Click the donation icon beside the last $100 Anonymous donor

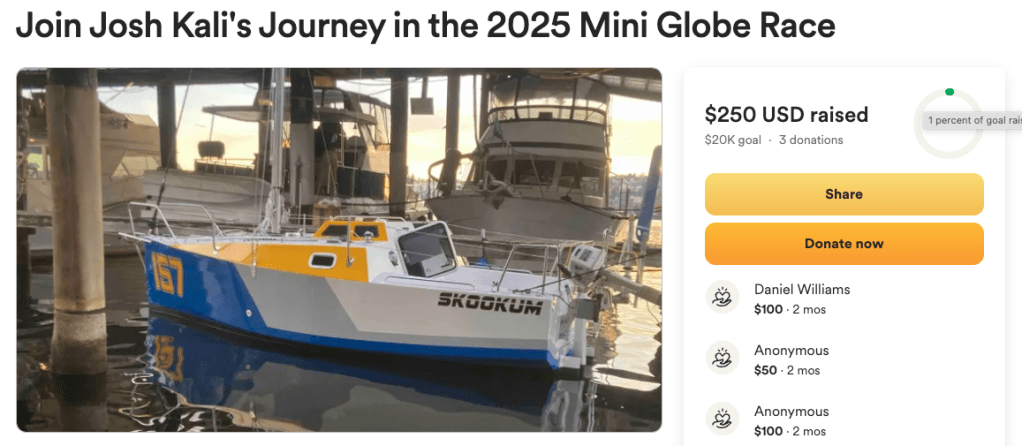coord(722,420)
